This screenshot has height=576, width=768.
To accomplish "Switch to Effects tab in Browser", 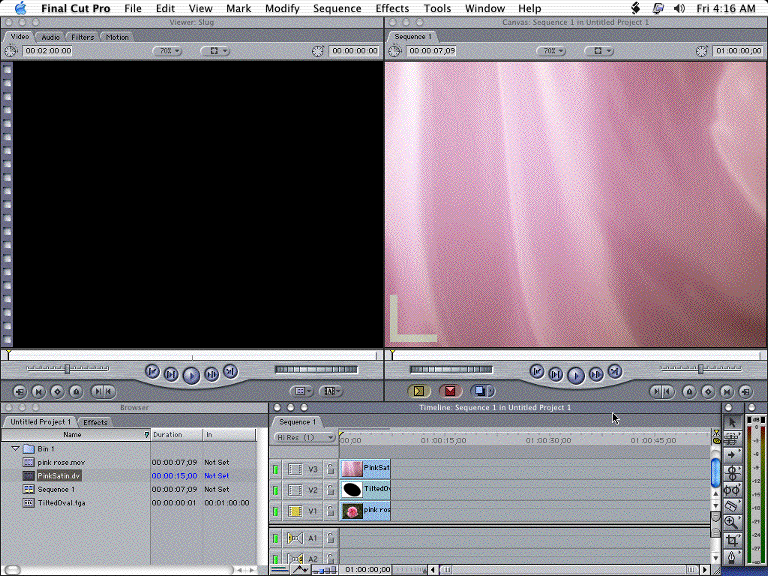I will [95, 422].
